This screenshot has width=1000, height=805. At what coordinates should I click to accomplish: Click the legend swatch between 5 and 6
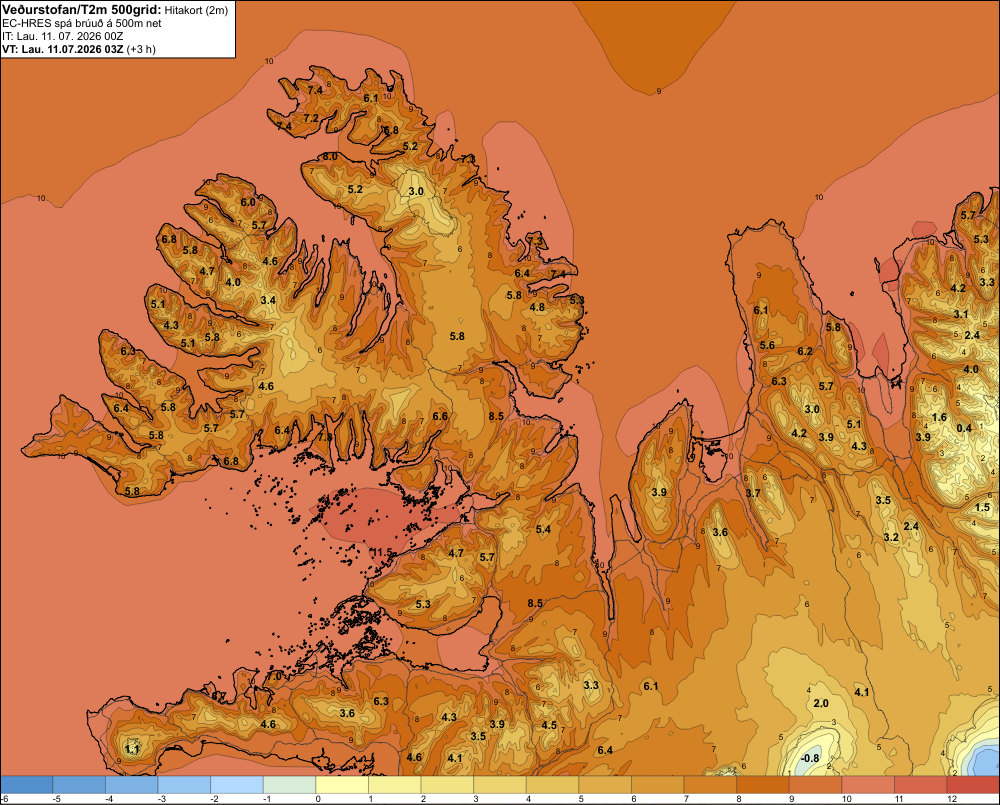coord(605,785)
